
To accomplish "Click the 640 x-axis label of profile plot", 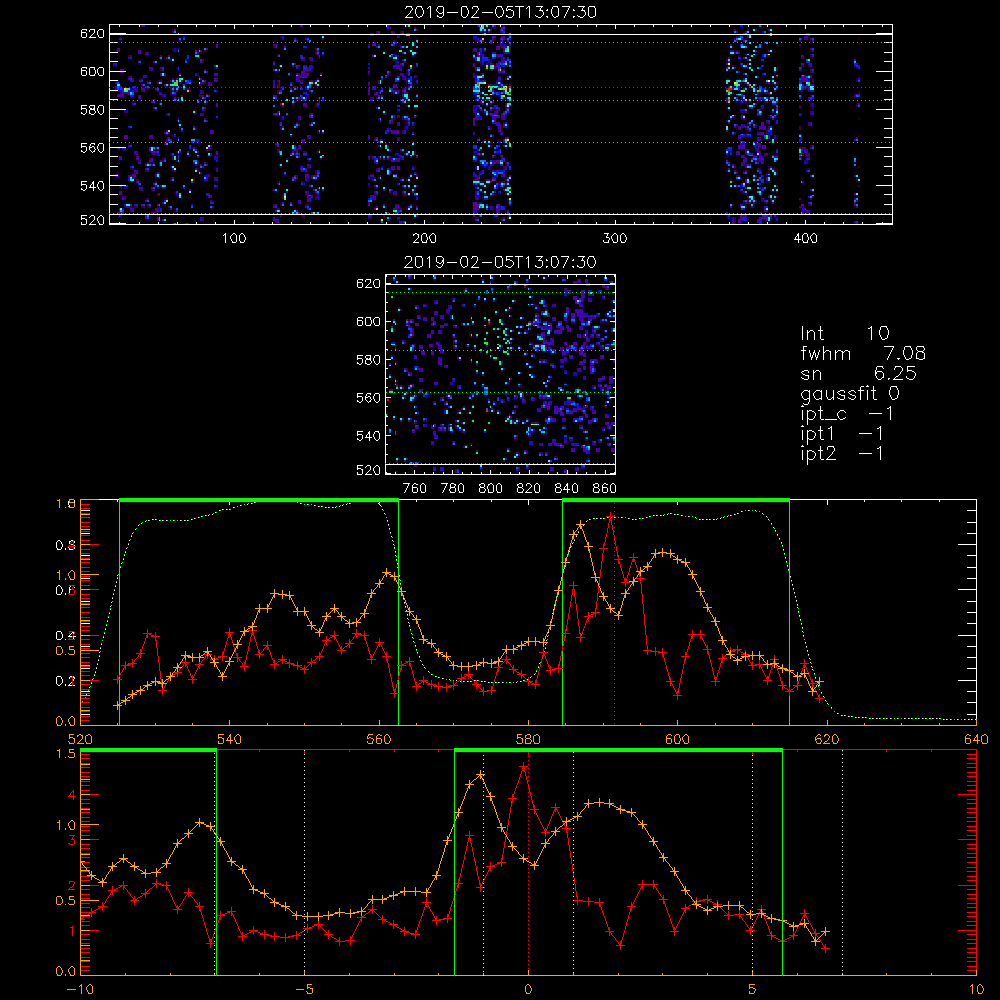I will tap(976, 740).
